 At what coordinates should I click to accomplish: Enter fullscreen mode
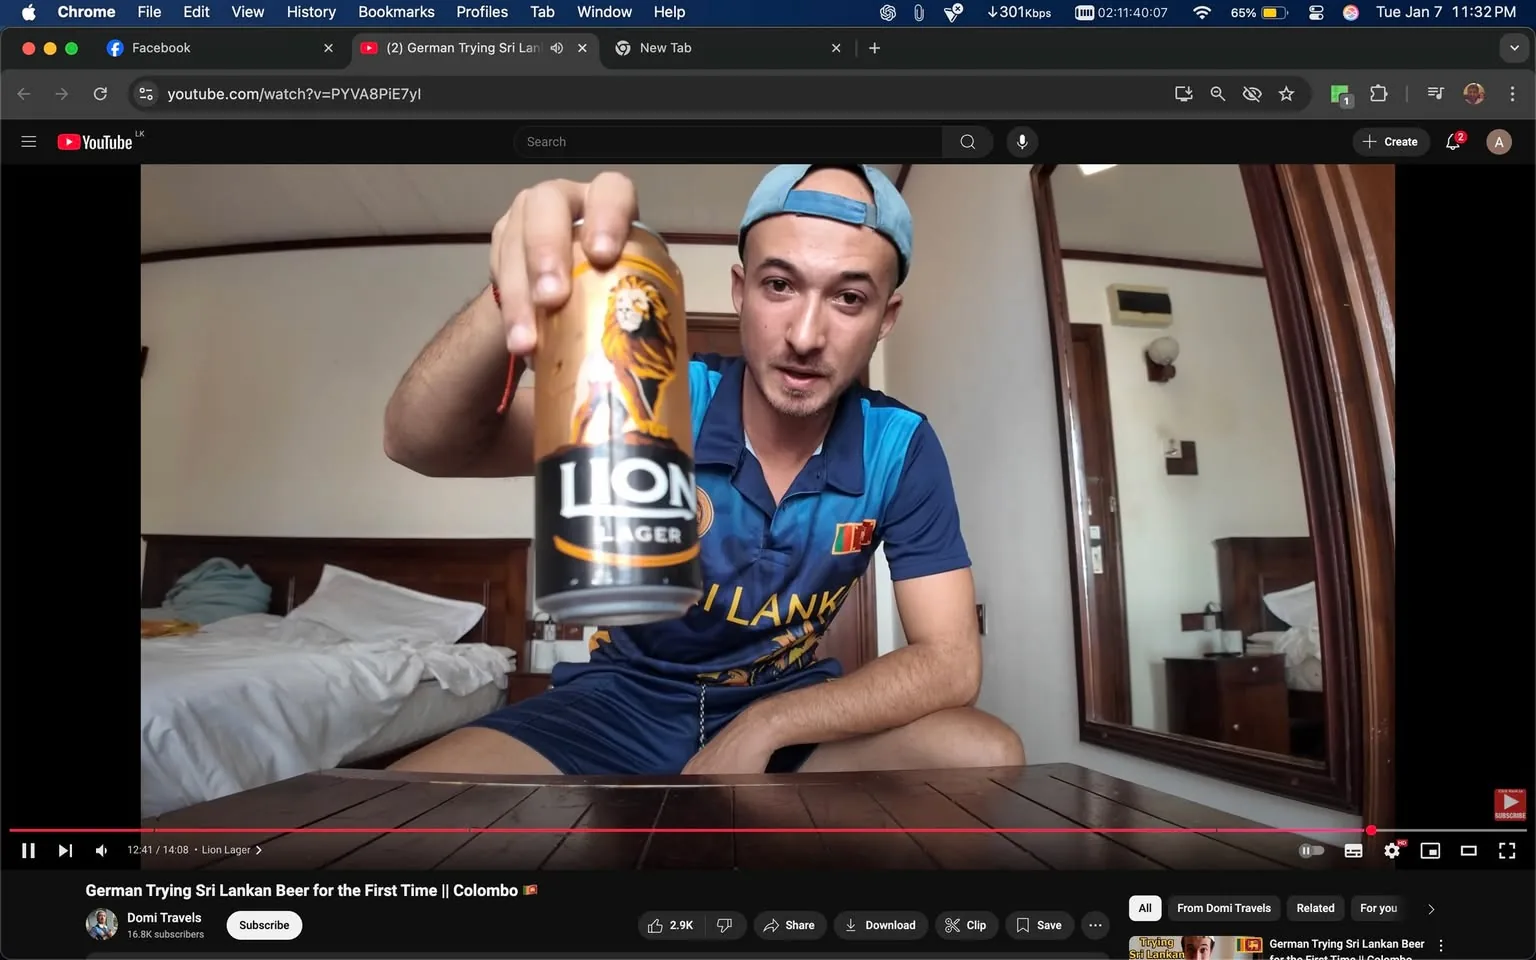(1507, 850)
